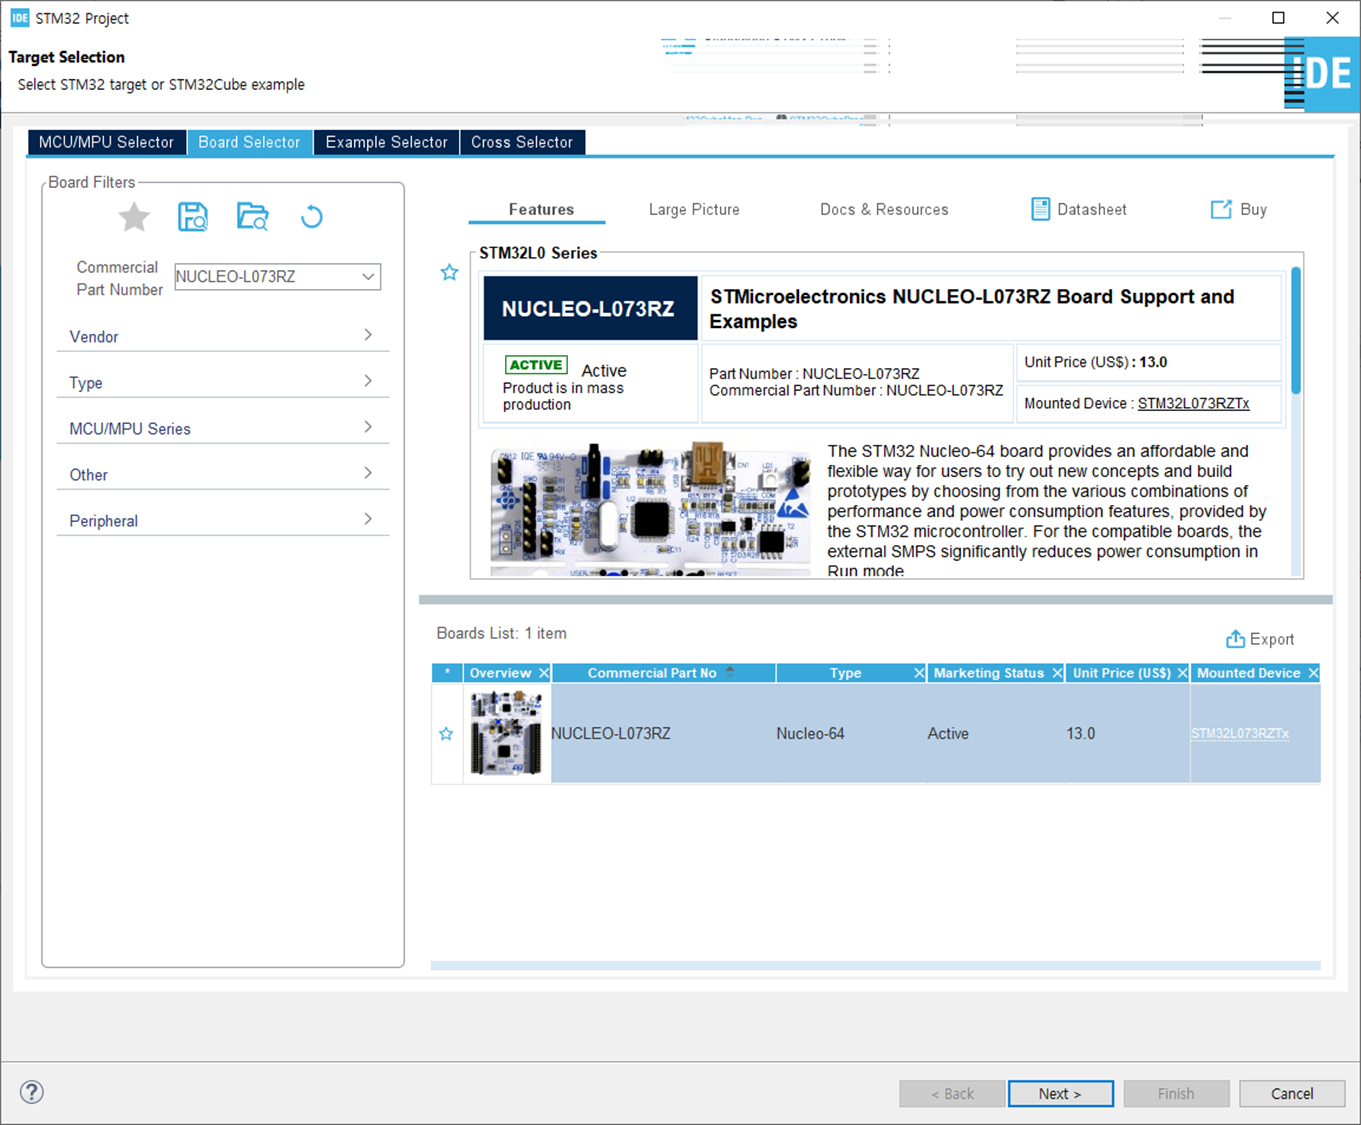Click the Cancel button

click(1292, 1094)
